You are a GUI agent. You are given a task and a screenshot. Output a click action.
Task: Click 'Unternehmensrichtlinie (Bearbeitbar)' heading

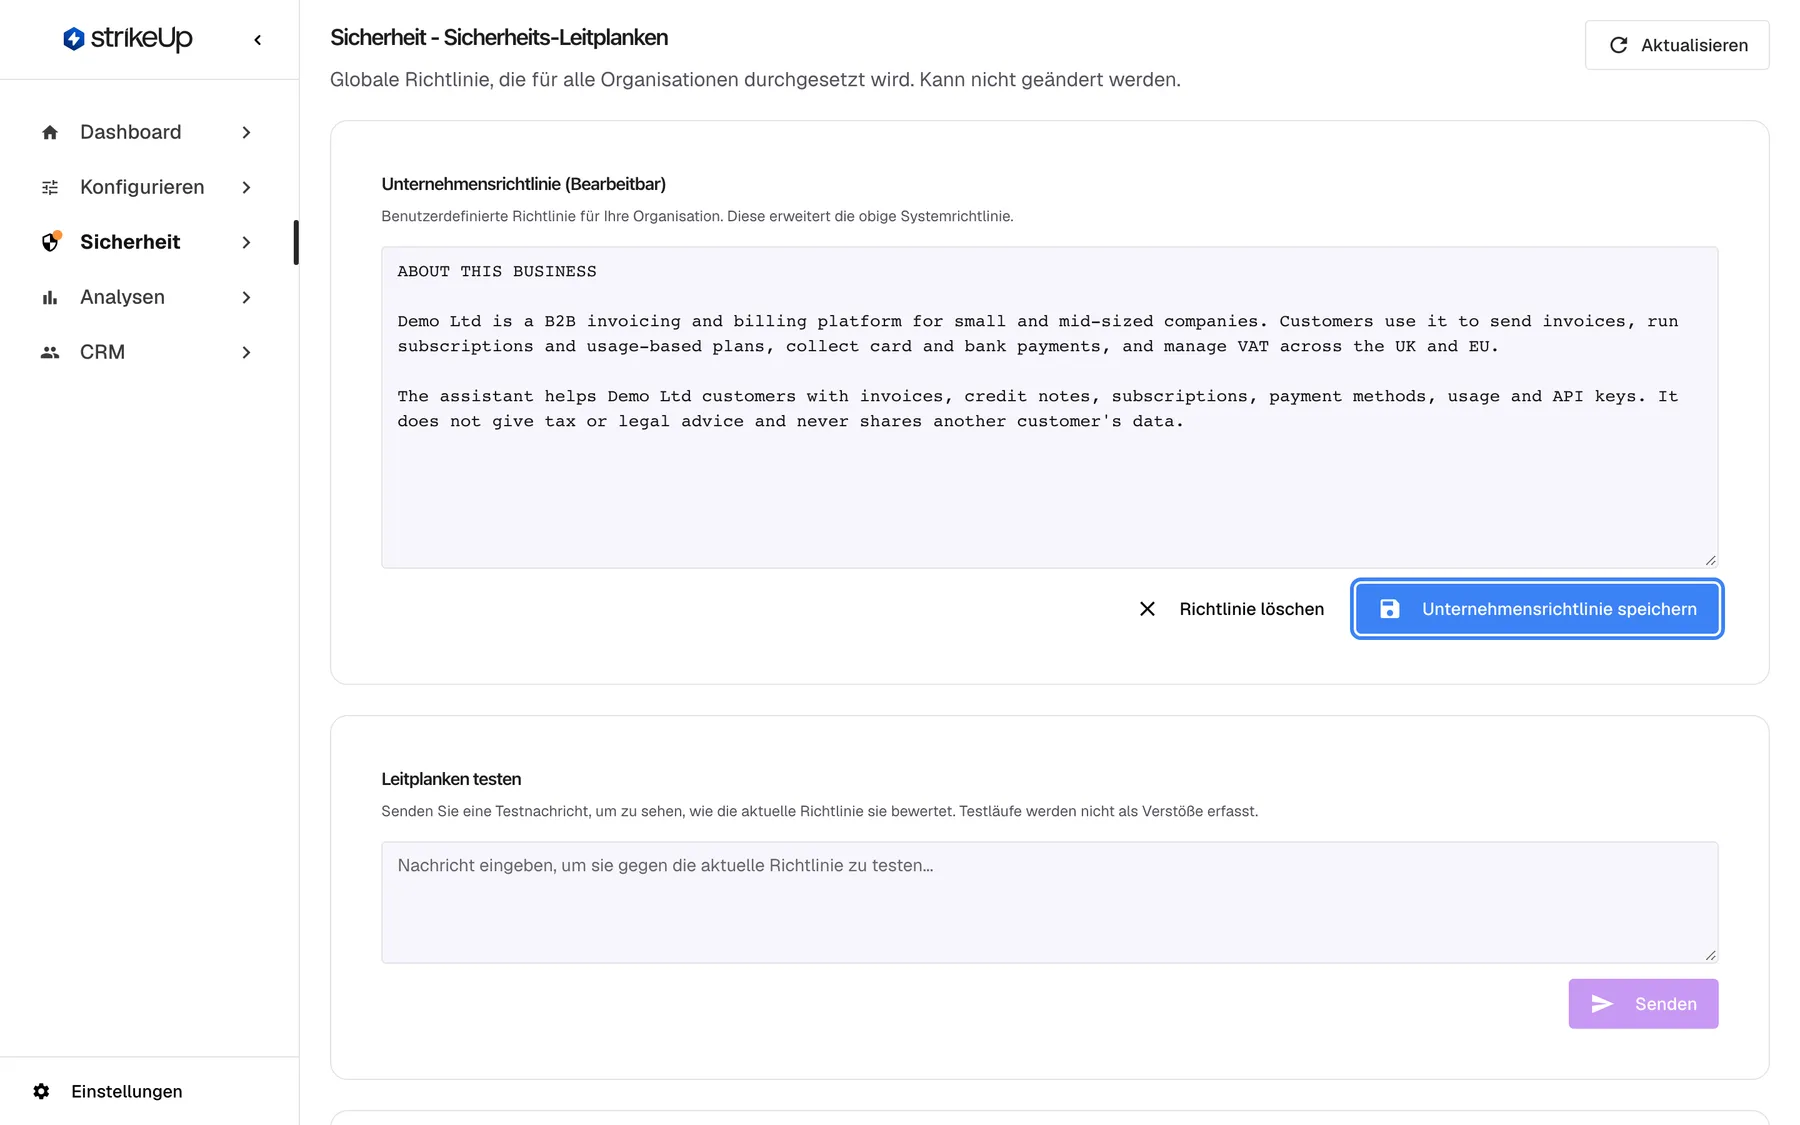pyautogui.click(x=523, y=184)
